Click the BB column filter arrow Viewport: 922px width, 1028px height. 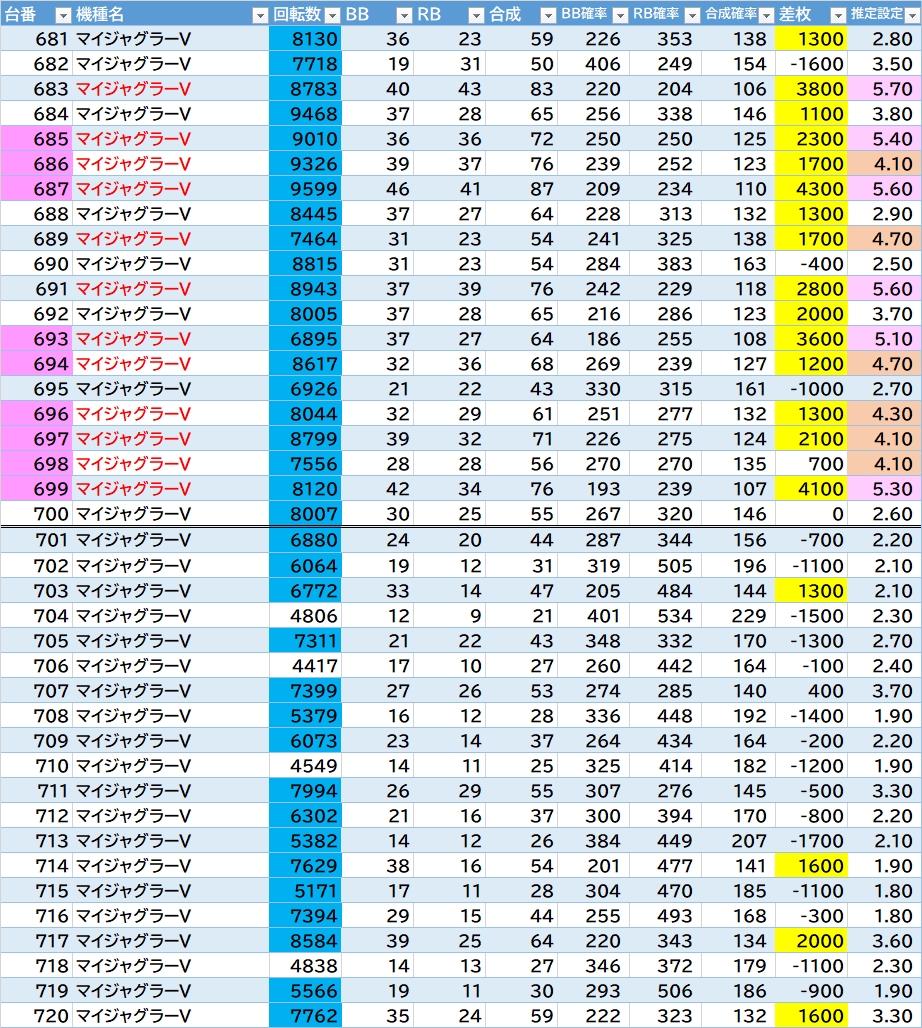[403, 15]
